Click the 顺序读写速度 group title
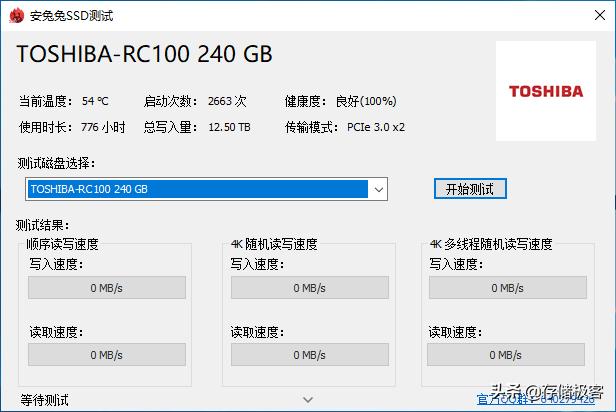Viewport: 616px width, 412px height. pyautogui.click(x=62, y=244)
